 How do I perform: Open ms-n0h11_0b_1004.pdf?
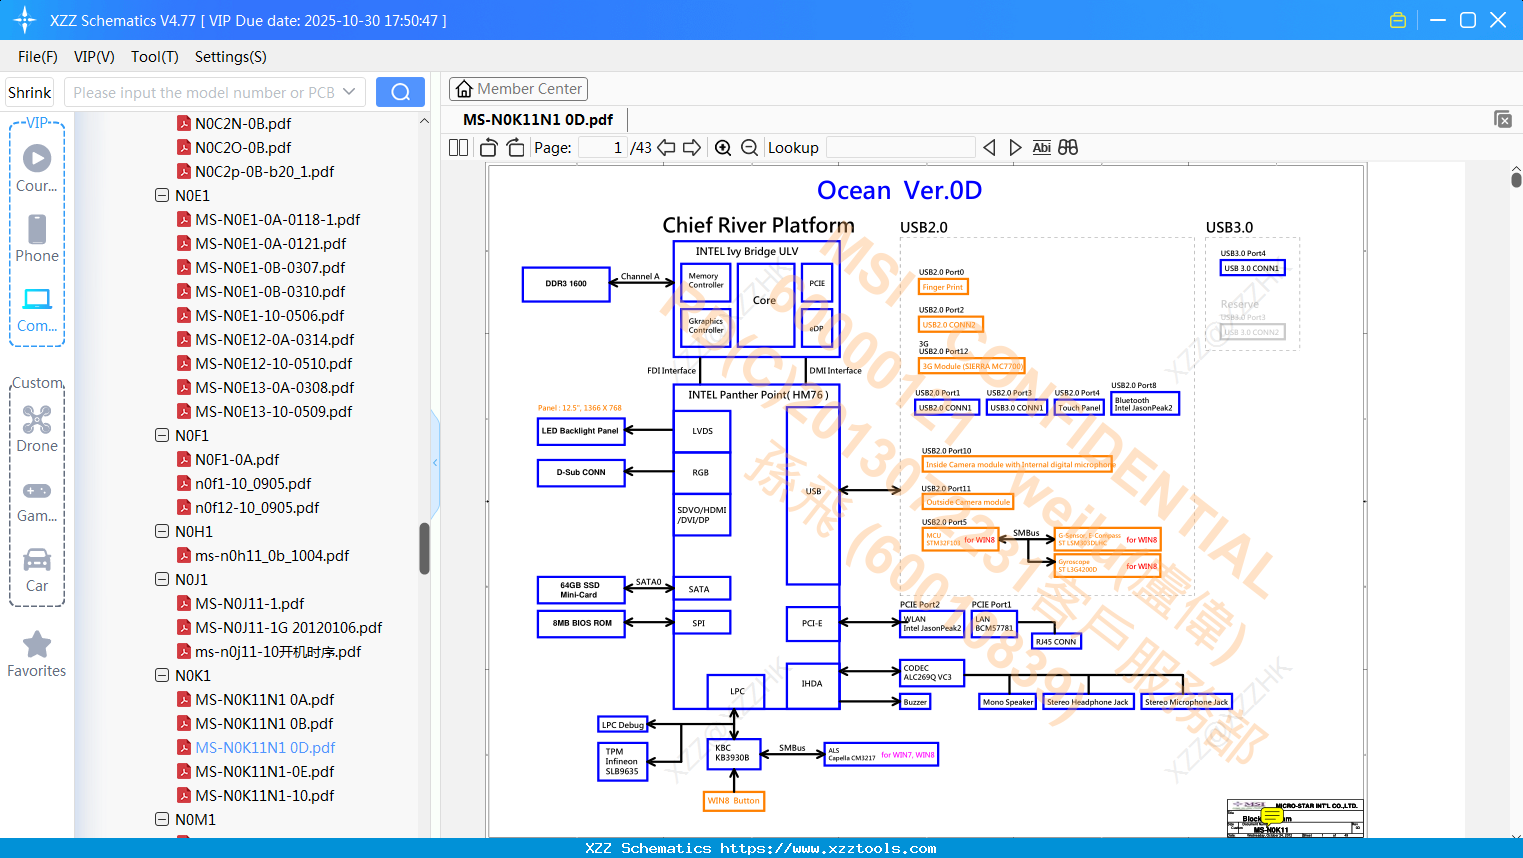click(272, 556)
